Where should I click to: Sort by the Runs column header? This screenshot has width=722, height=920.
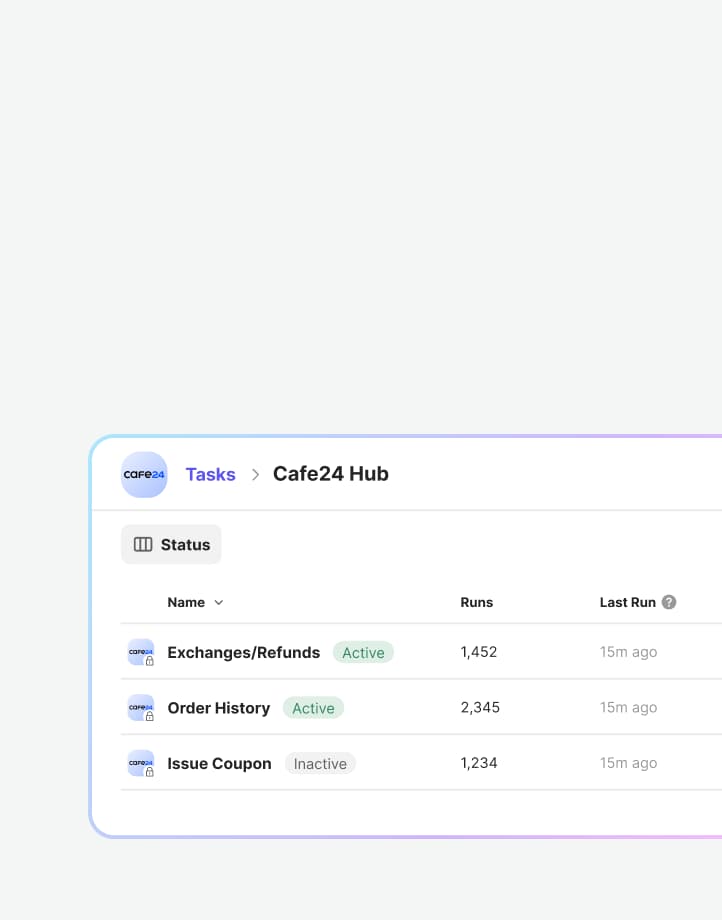click(476, 602)
